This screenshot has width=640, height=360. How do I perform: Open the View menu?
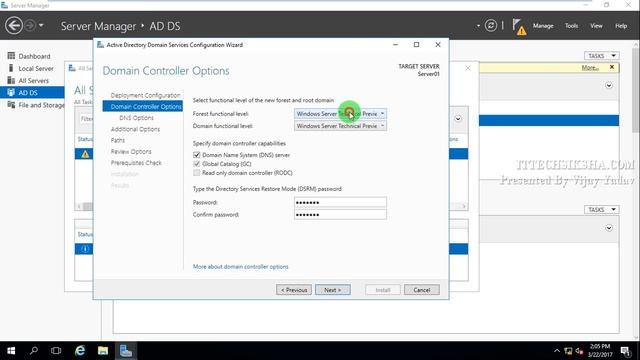click(596, 26)
